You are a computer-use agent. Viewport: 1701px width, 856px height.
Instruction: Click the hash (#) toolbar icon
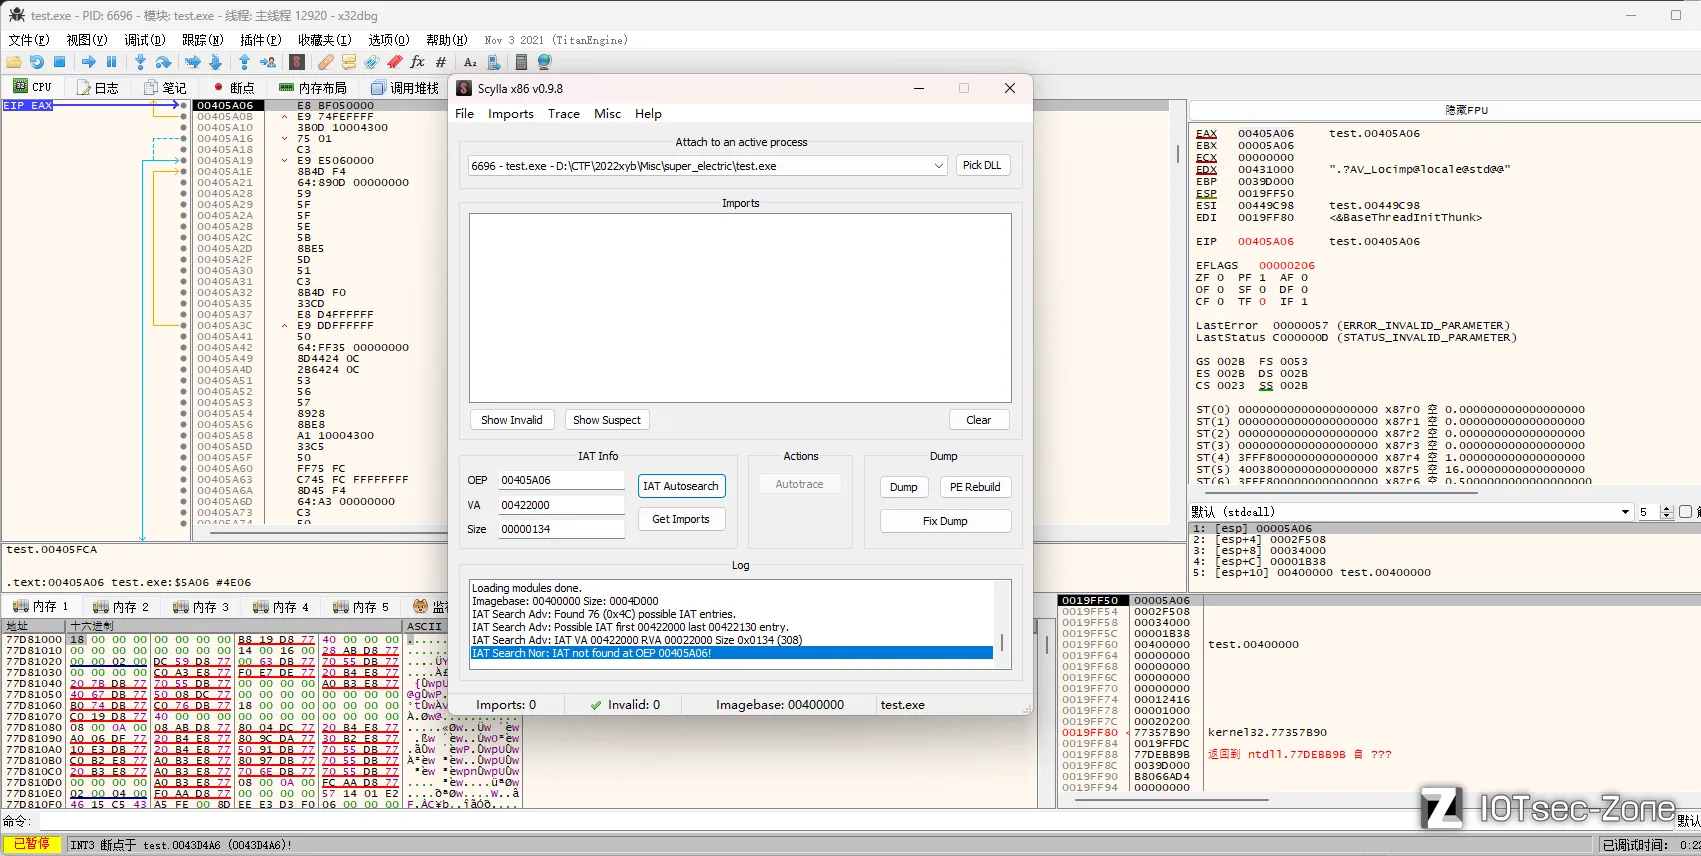click(441, 62)
